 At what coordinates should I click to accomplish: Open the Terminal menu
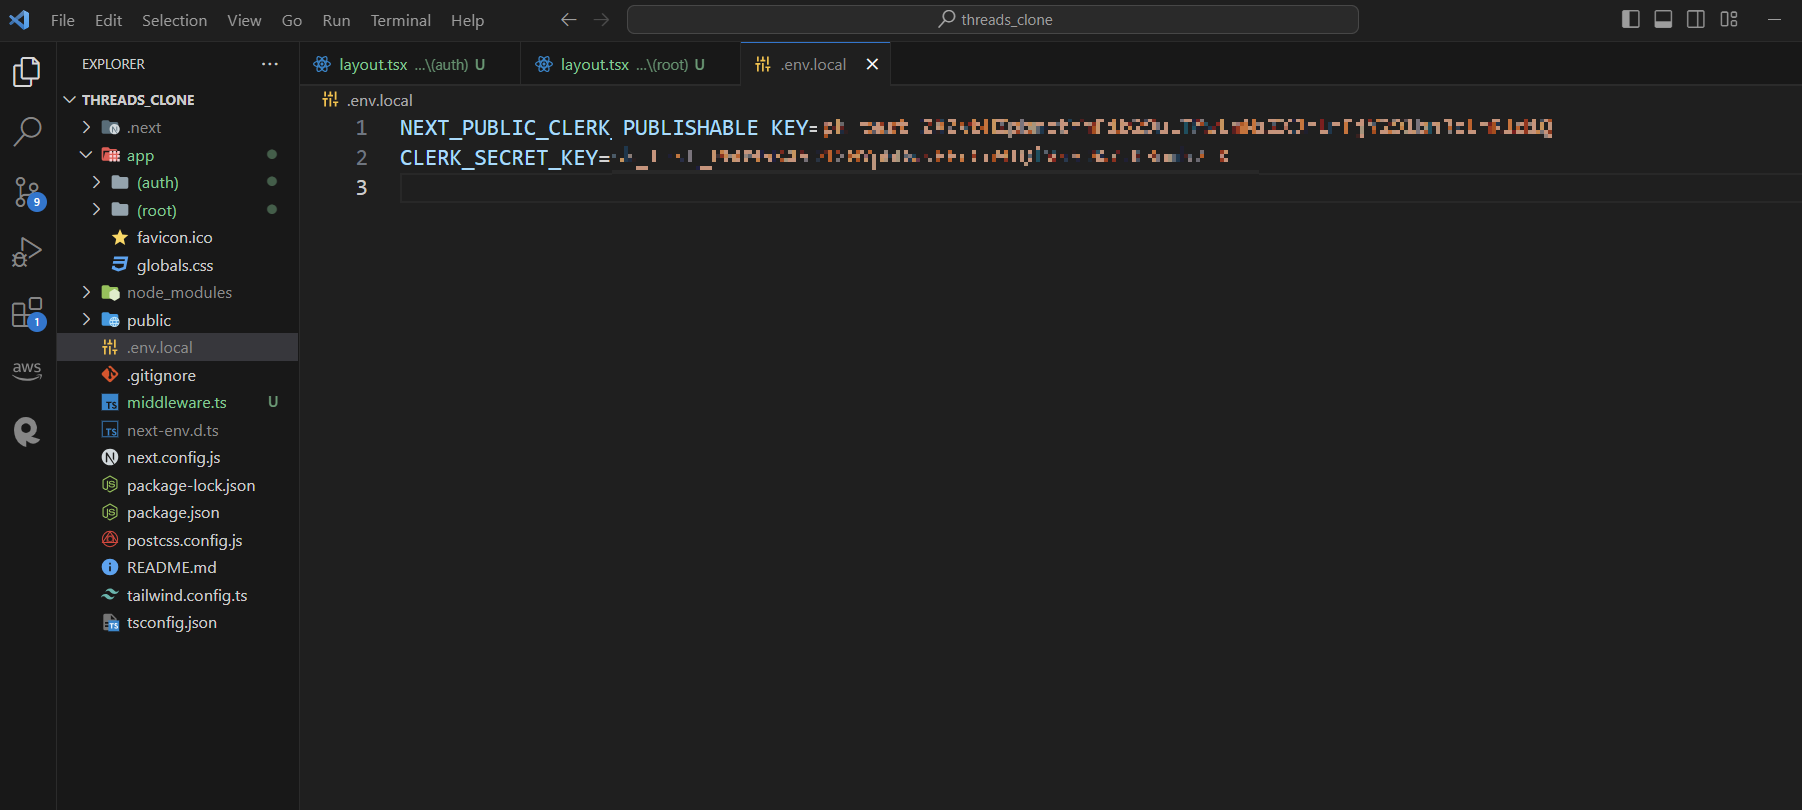click(400, 20)
